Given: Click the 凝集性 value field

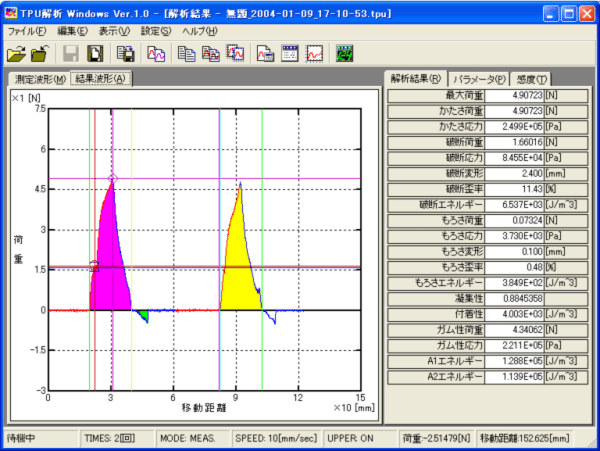Looking at the screenshot, I should (514, 298).
